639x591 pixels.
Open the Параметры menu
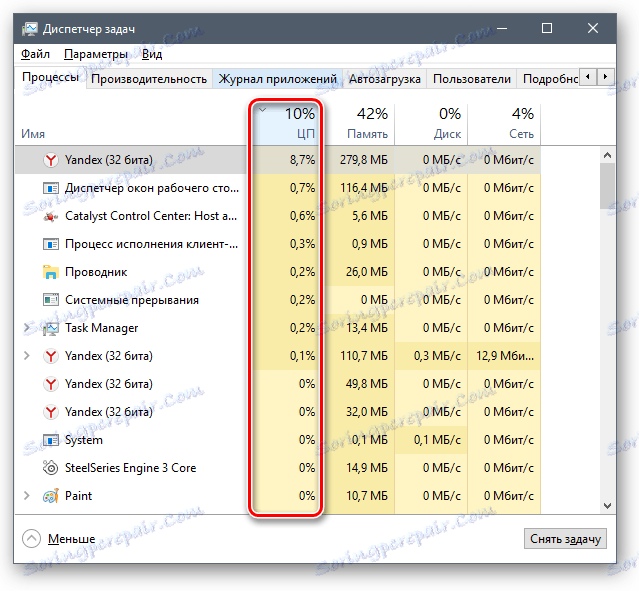[96, 54]
